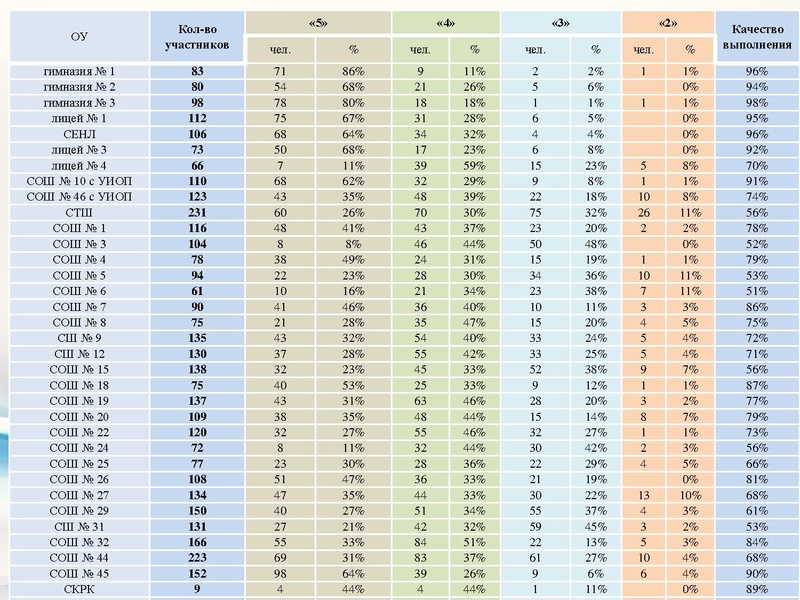Select the Кол-во участников header cell
The height and width of the screenshot is (600, 800).
click(197, 37)
